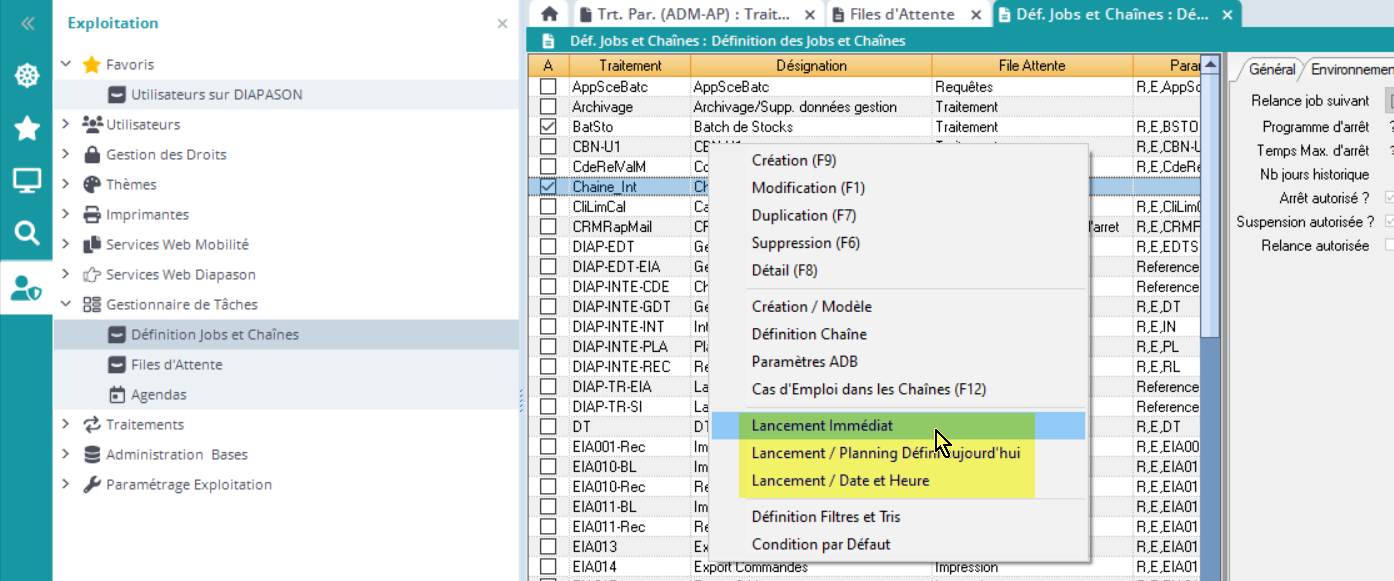Open the favorites star sidebar icon
This screenshot has height=581, width=1394.
(x=26, y=128)
